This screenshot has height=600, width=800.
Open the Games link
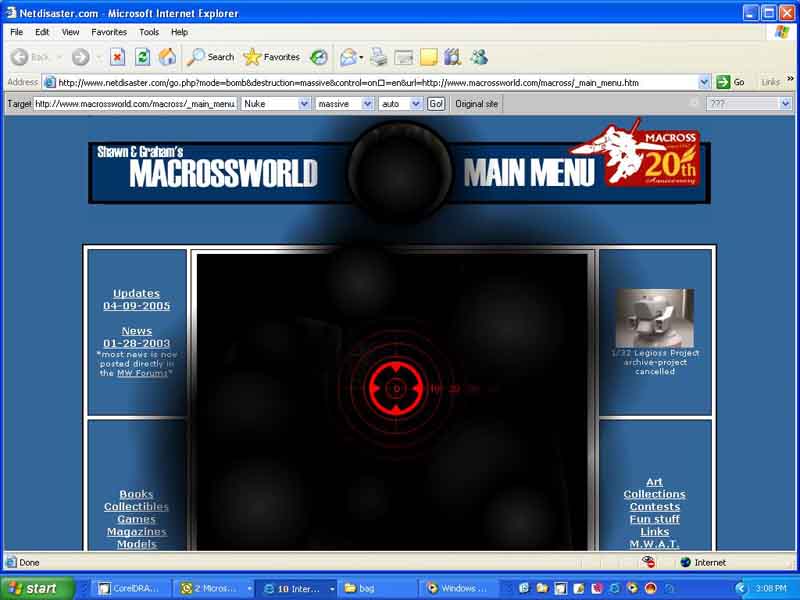click(136, 519)
